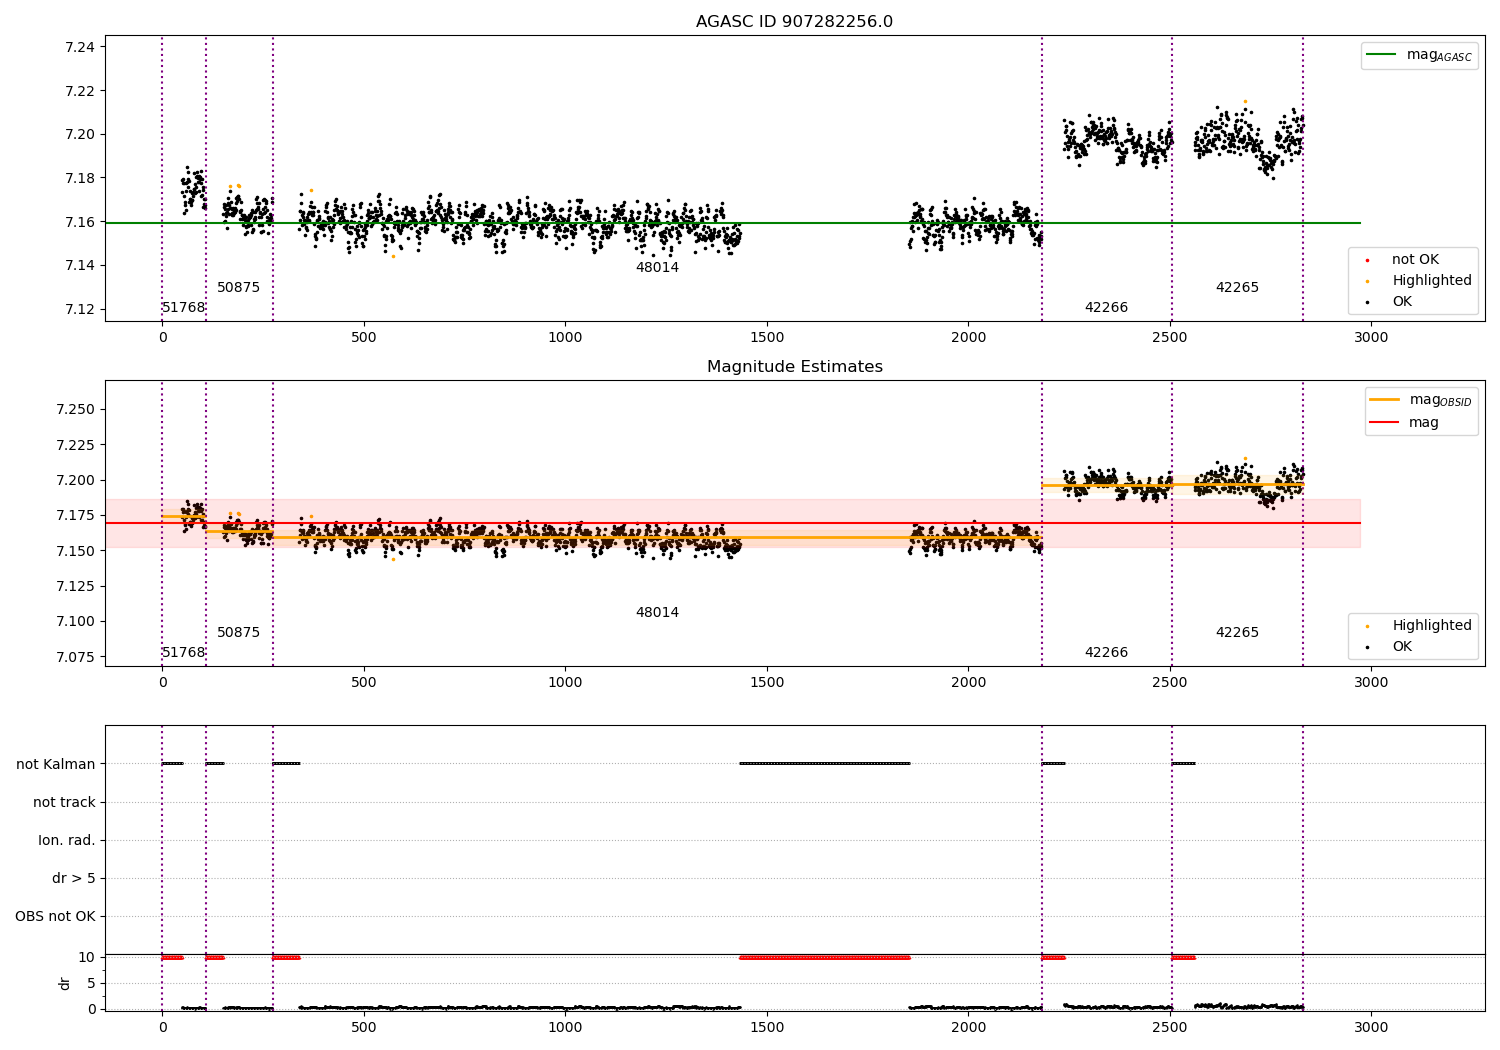The image size is (1500, 1050).
Task: Click the 10 tick on the dr axis
Action: (x=87, y=958)
